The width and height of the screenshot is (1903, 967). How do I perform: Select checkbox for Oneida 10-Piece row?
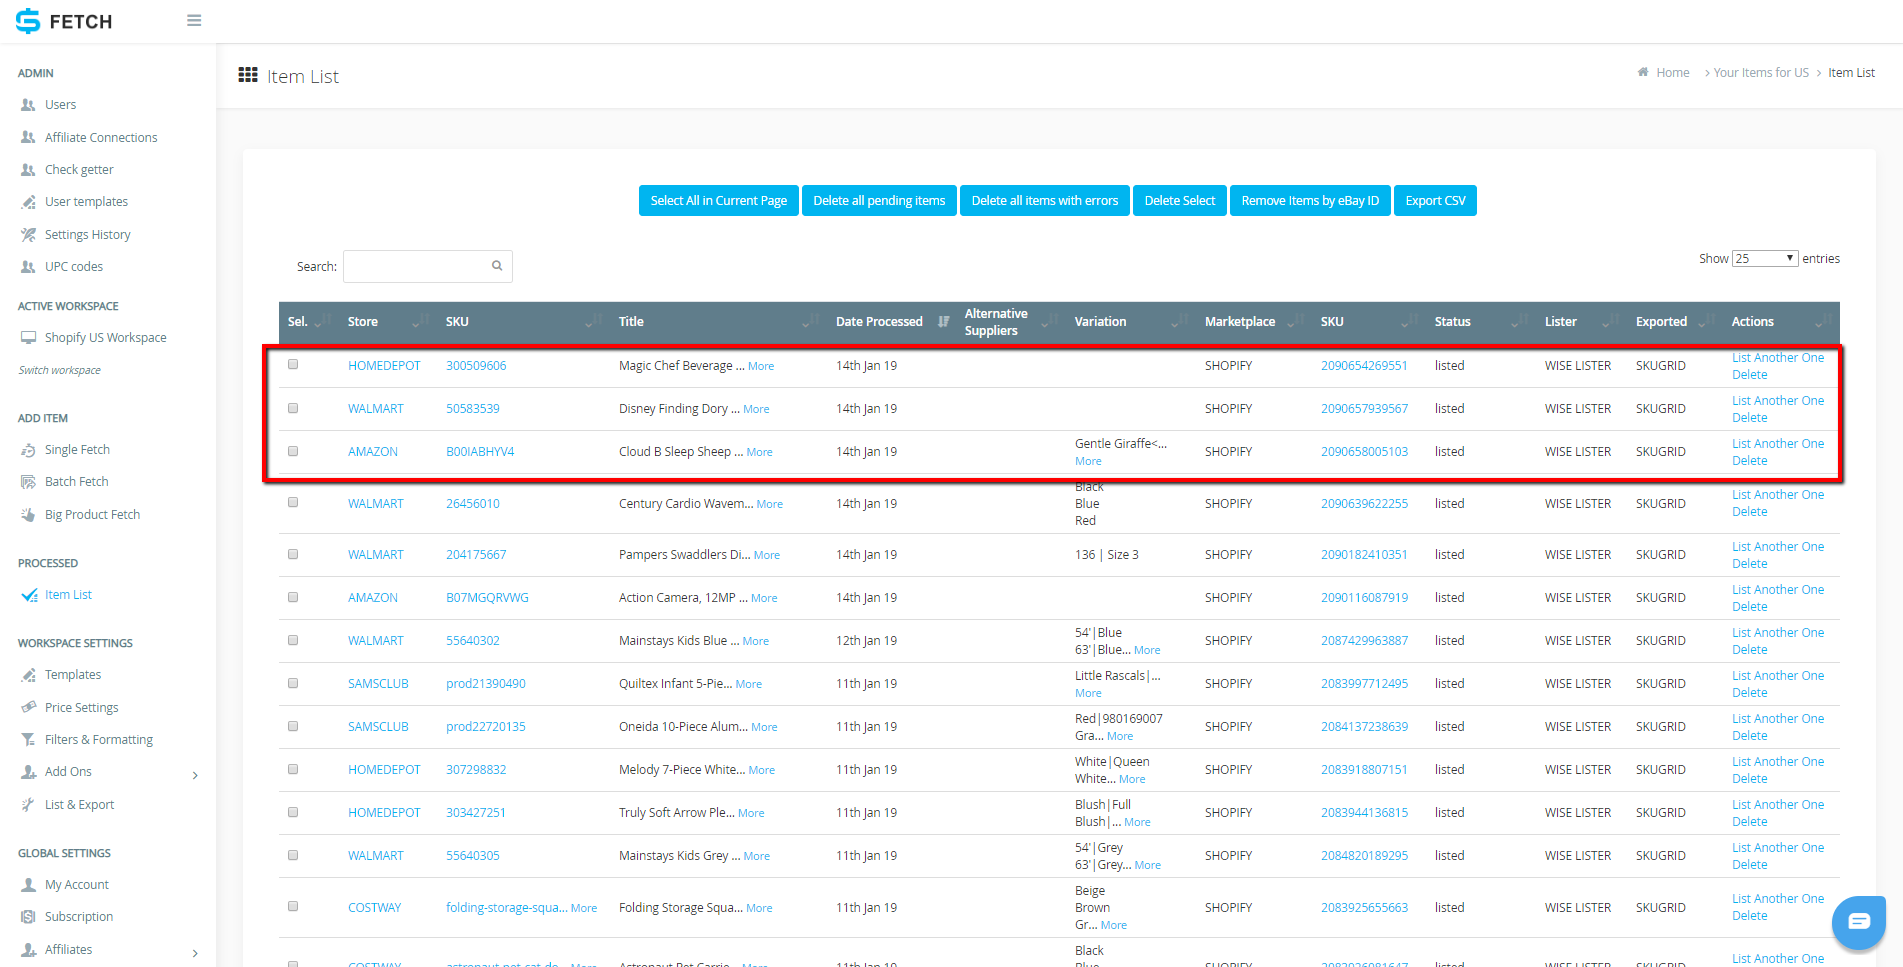(293, 726)
